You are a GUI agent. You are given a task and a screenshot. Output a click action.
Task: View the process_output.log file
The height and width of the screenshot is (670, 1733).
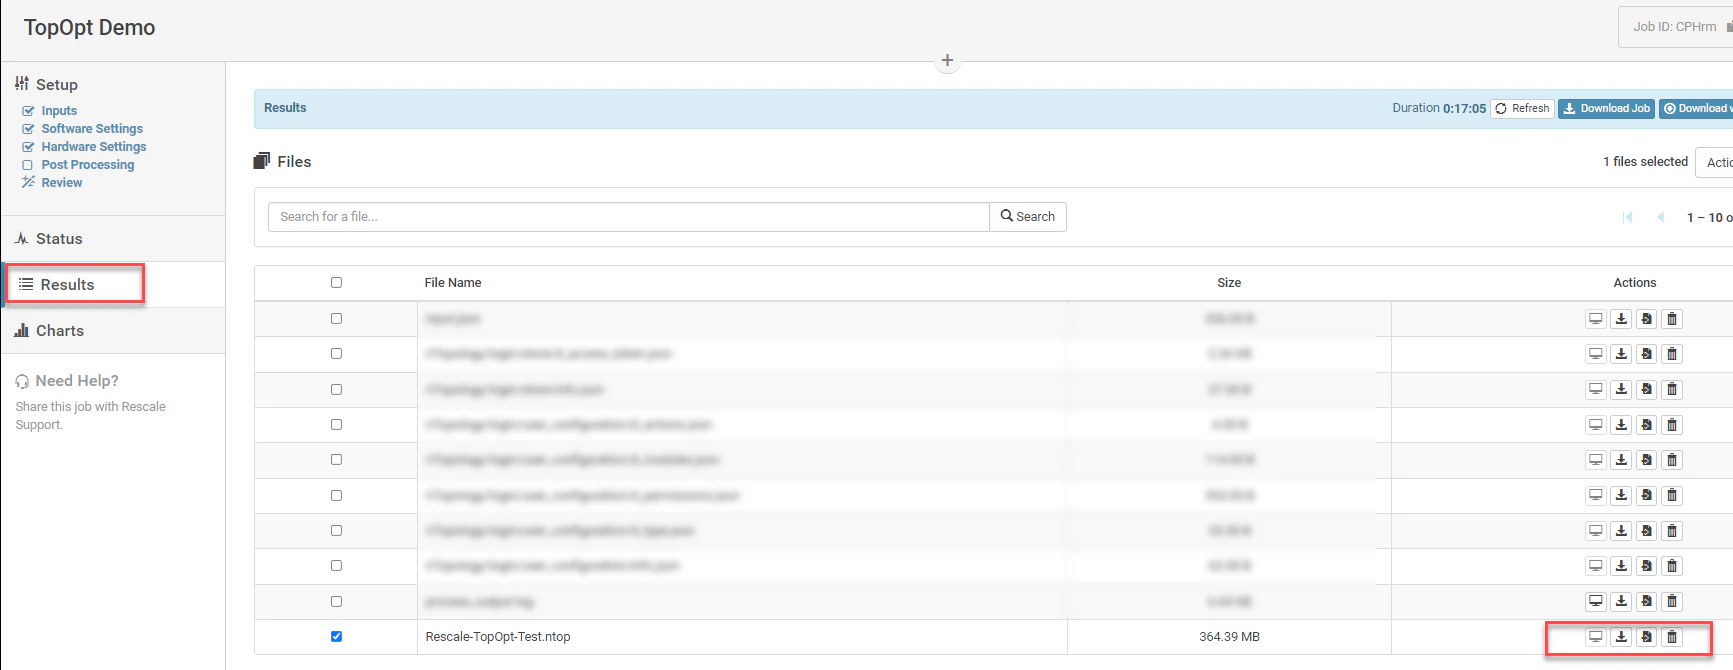1596,601
